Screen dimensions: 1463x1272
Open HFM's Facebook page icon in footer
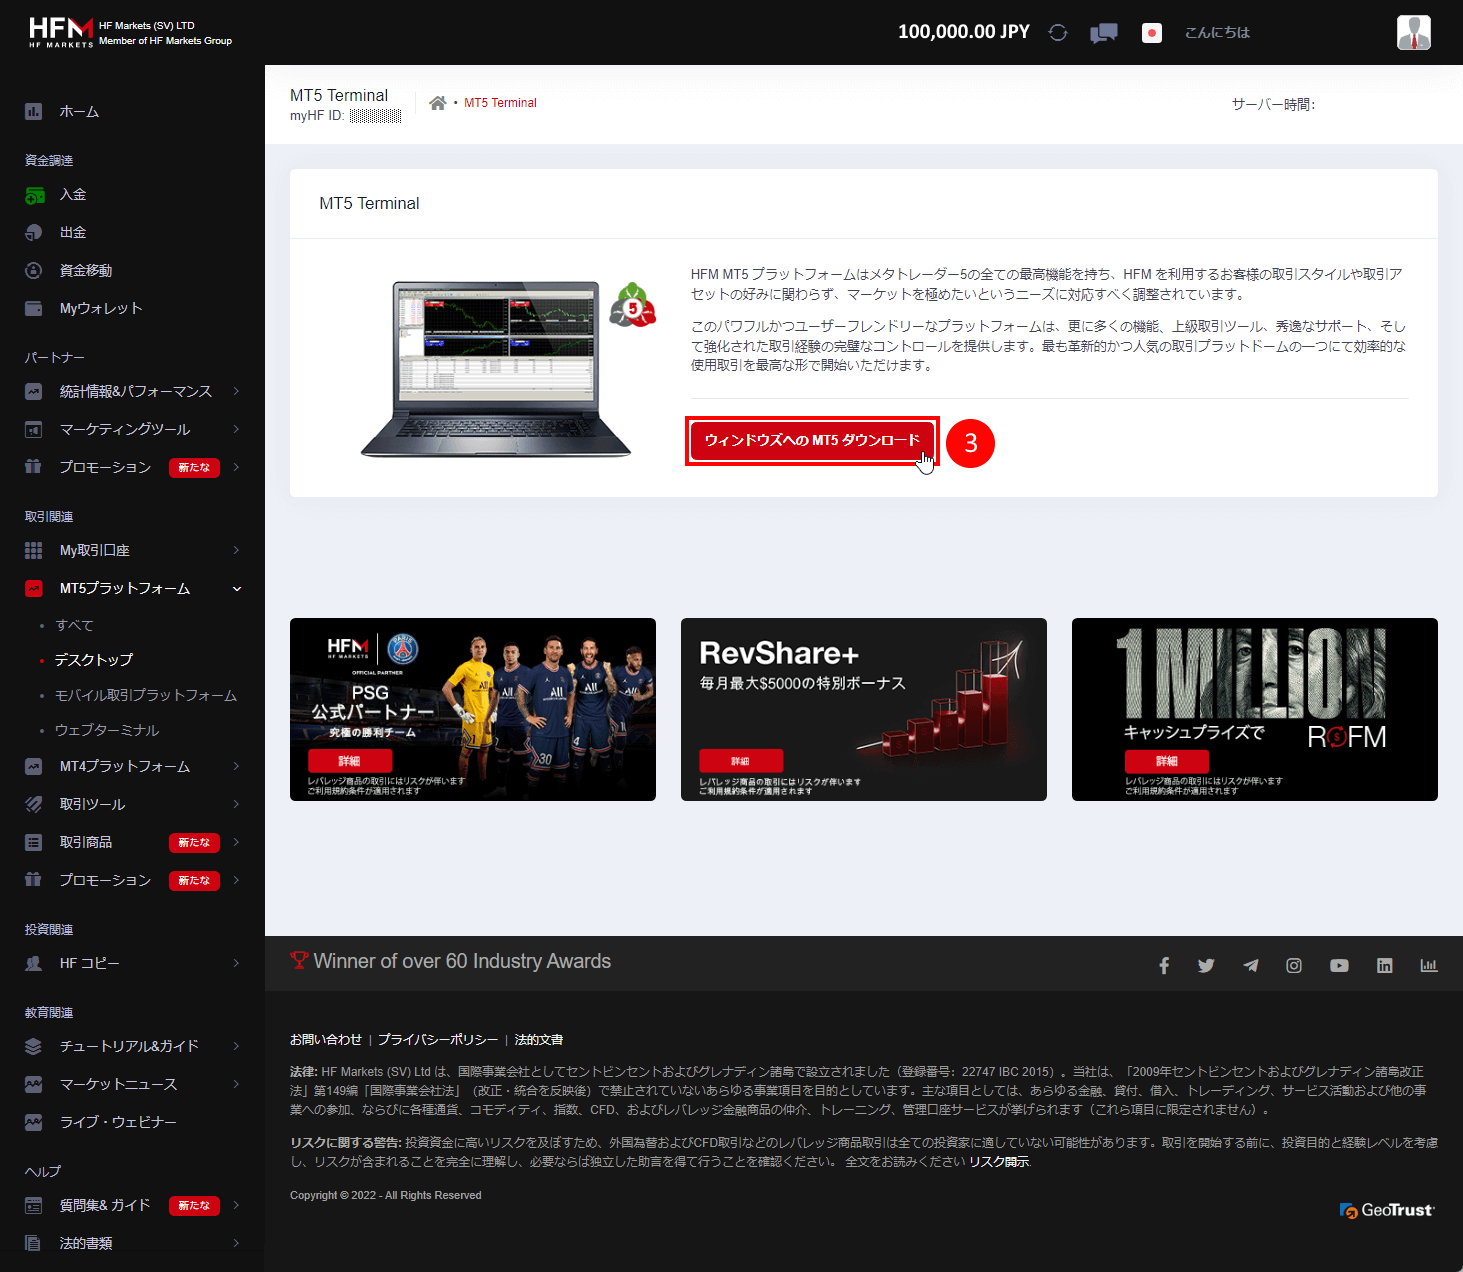point(1163,964)
